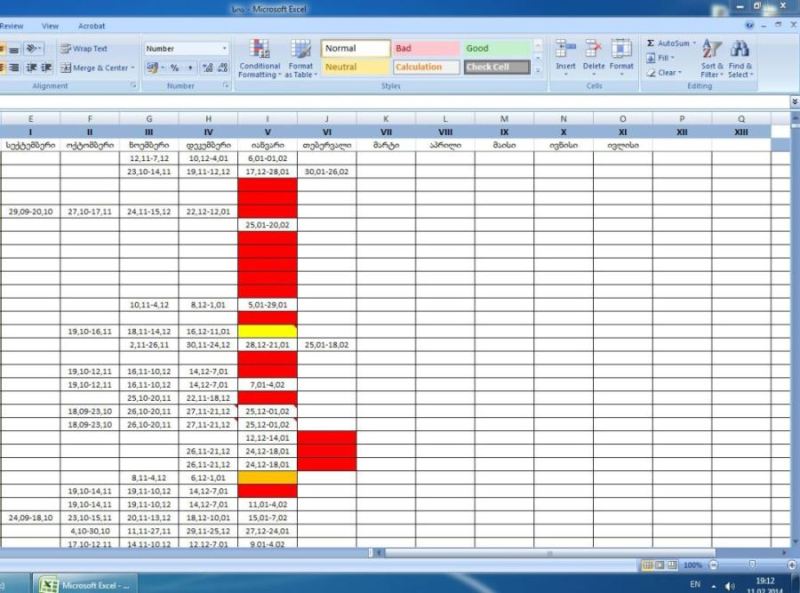Select cell containing 30,01-26,02
Image resolution: width=800 pixels, height=593 pixels.
(x=327, y=171)
